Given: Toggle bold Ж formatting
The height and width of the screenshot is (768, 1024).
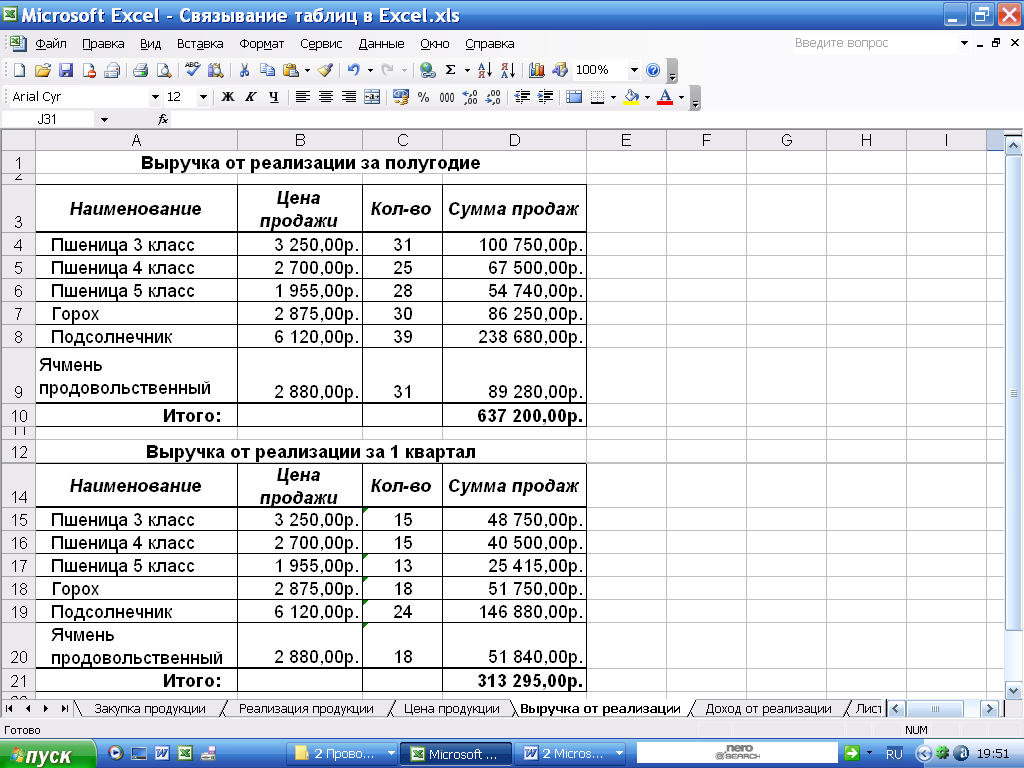Looking at the screenshot, I should 227,97.
